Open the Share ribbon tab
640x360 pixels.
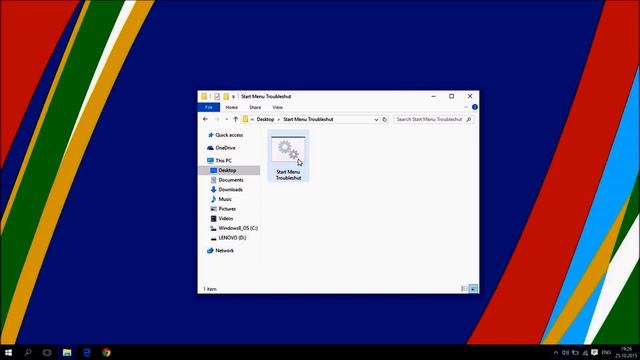255,107
